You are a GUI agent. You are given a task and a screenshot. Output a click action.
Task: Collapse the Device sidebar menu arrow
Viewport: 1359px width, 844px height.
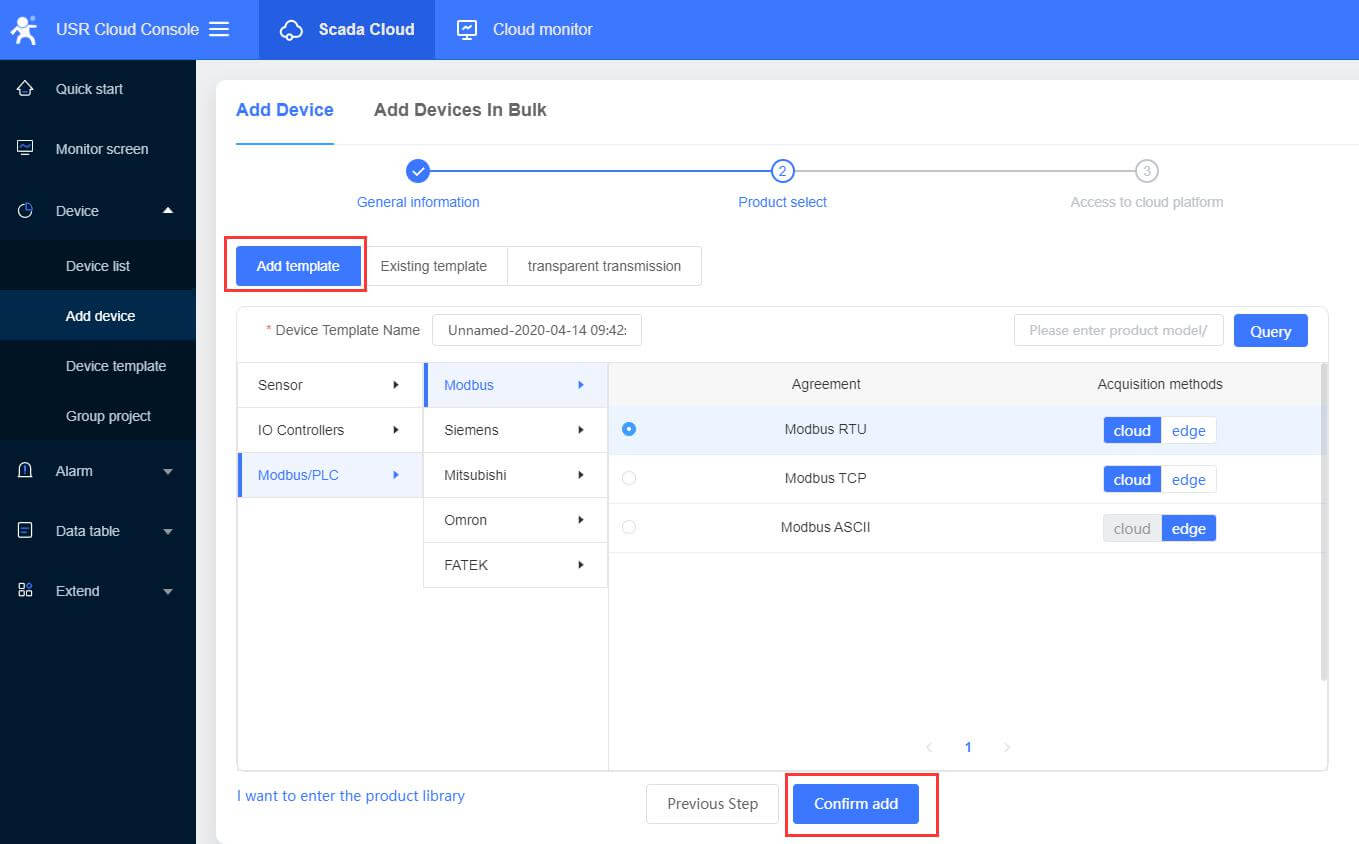click(x=168, y=210)
